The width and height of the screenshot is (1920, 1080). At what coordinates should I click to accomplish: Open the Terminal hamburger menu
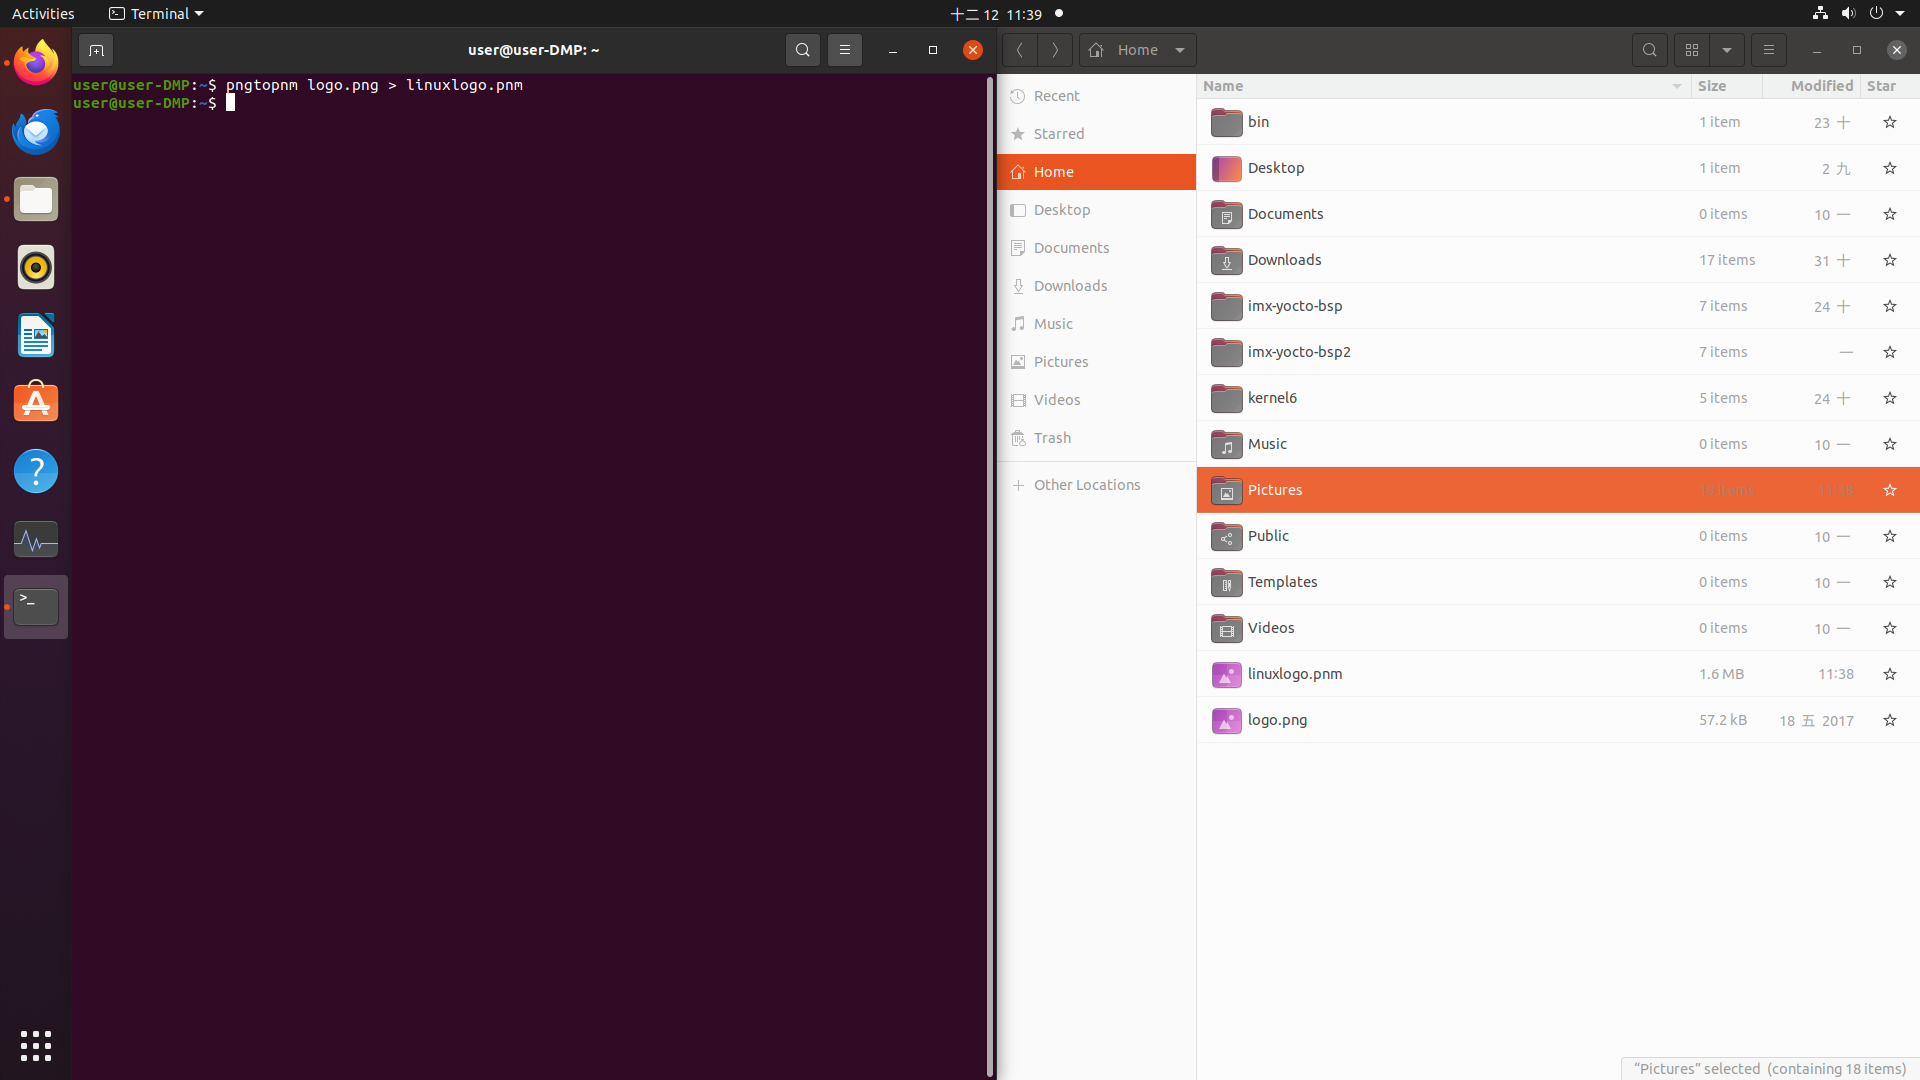(x=845, y=50)
